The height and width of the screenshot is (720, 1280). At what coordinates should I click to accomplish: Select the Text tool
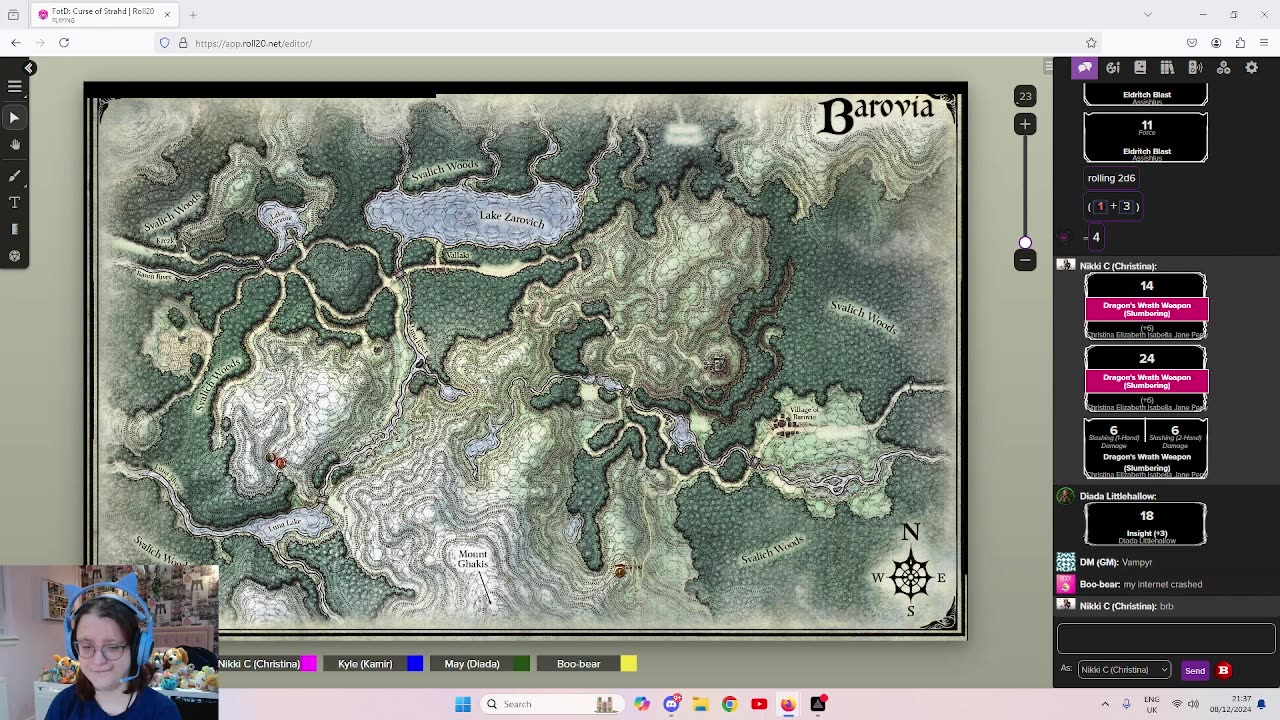[15, 202]
